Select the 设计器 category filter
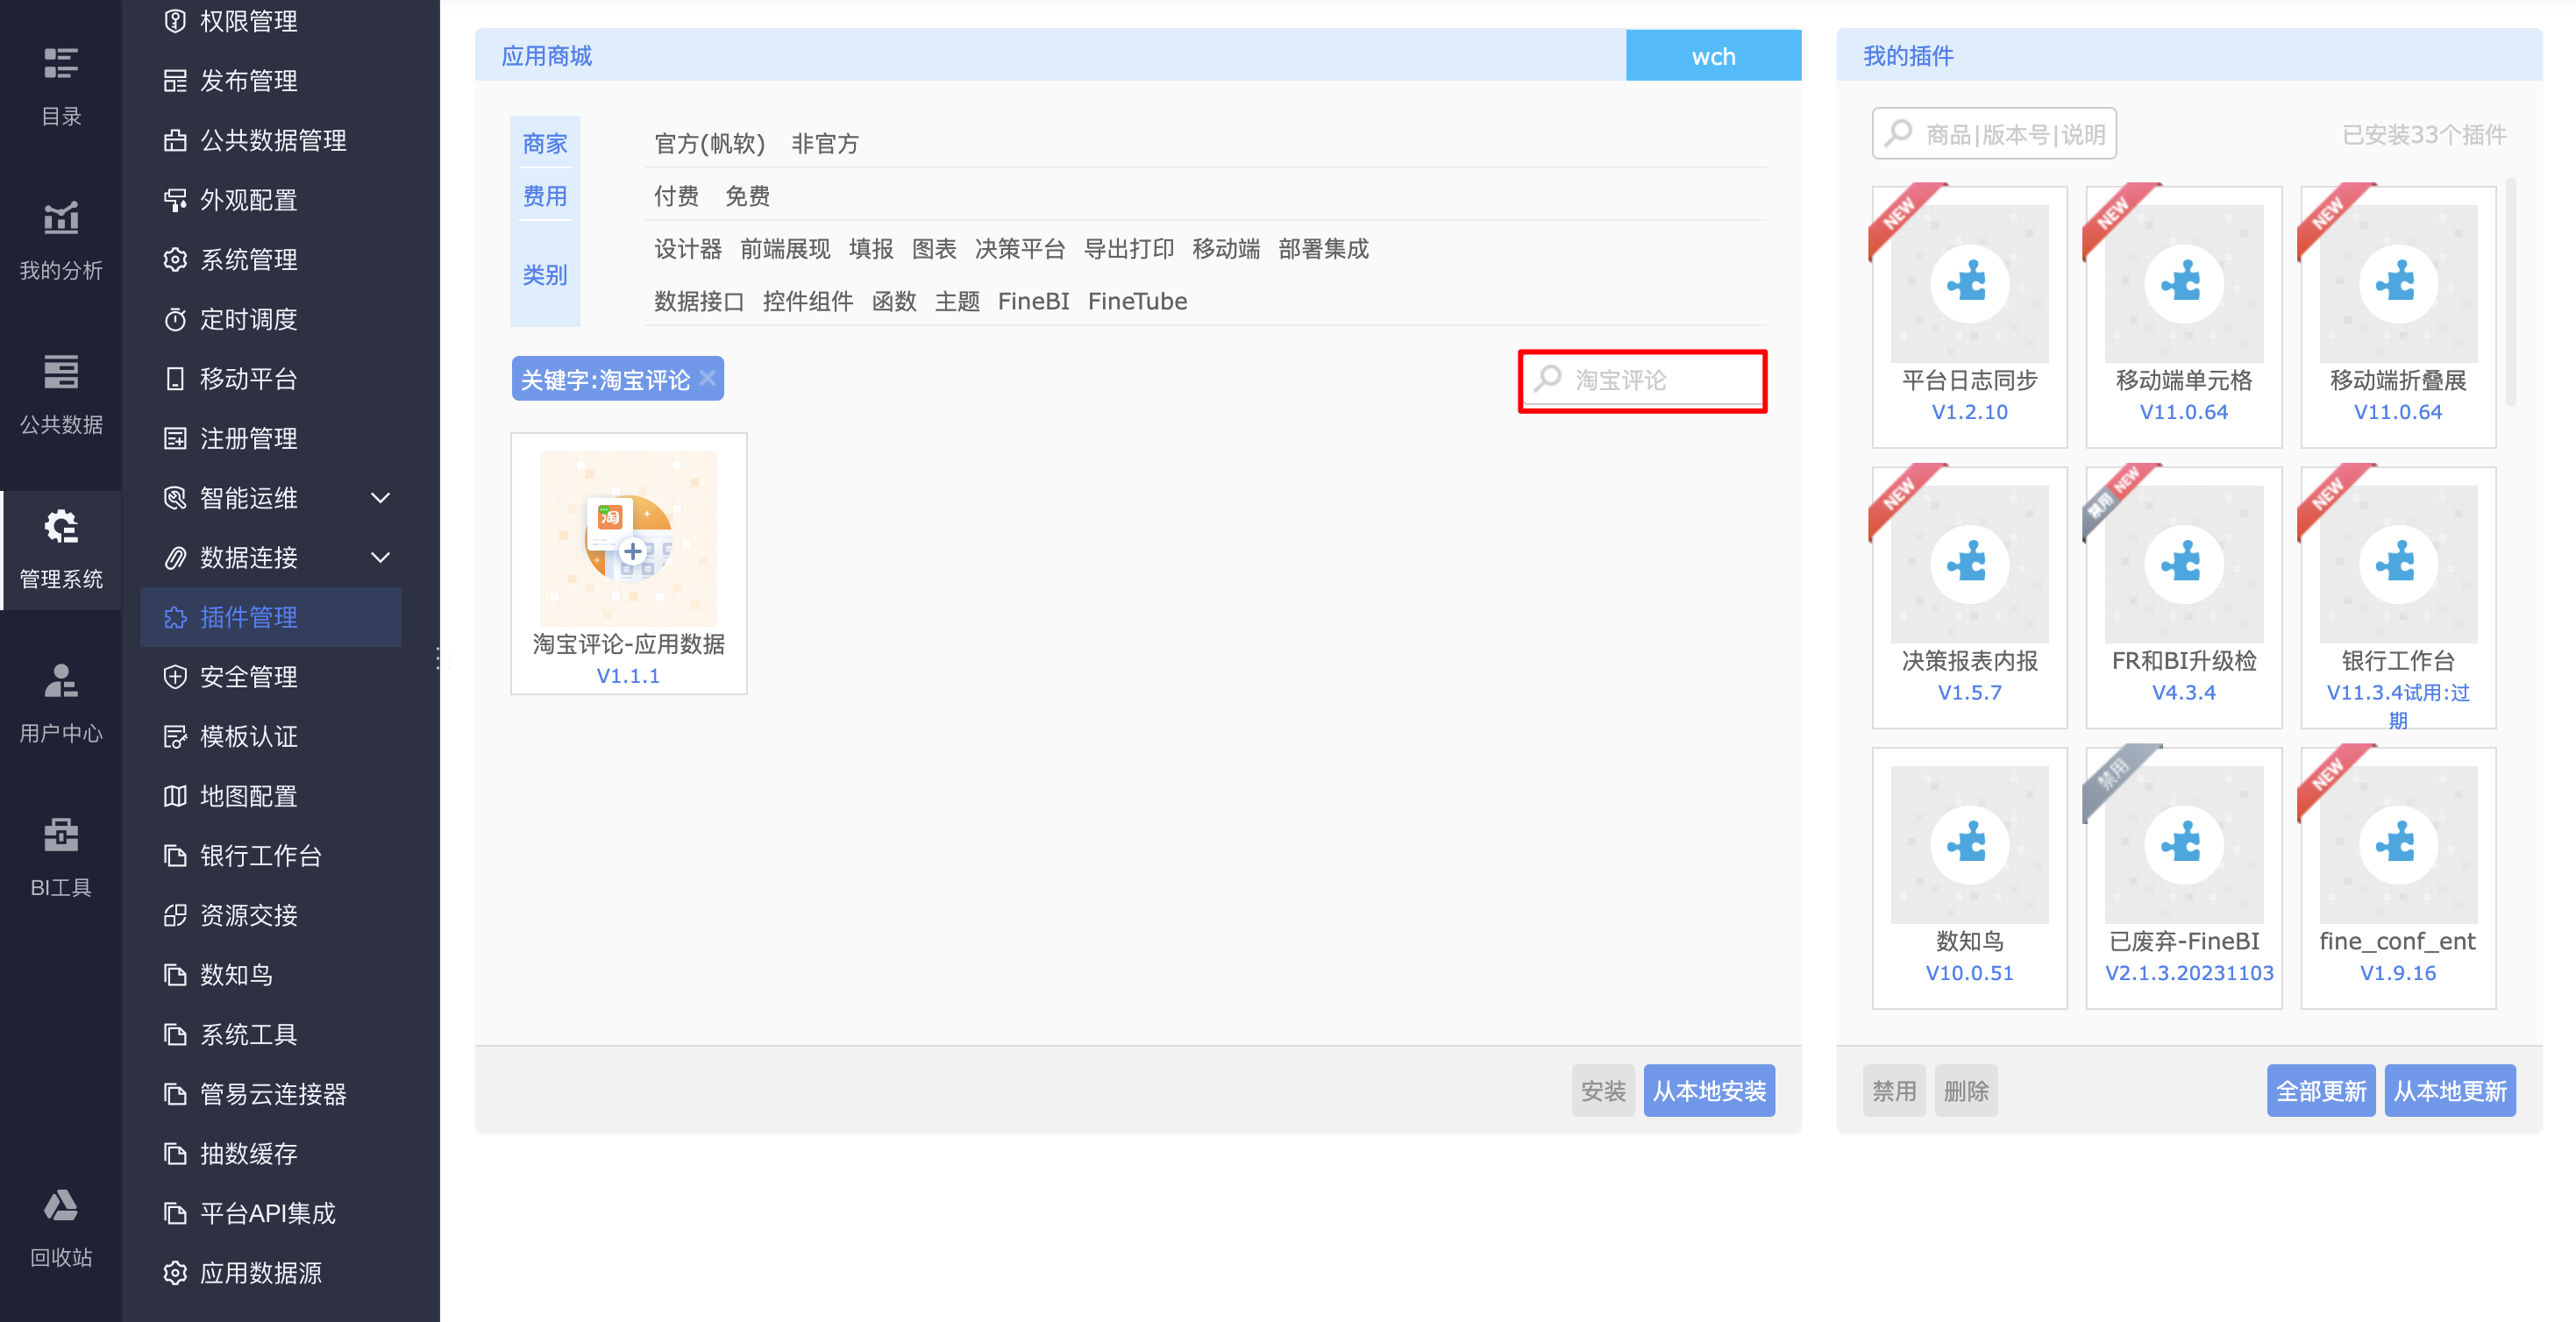 [x=687, y=249]
